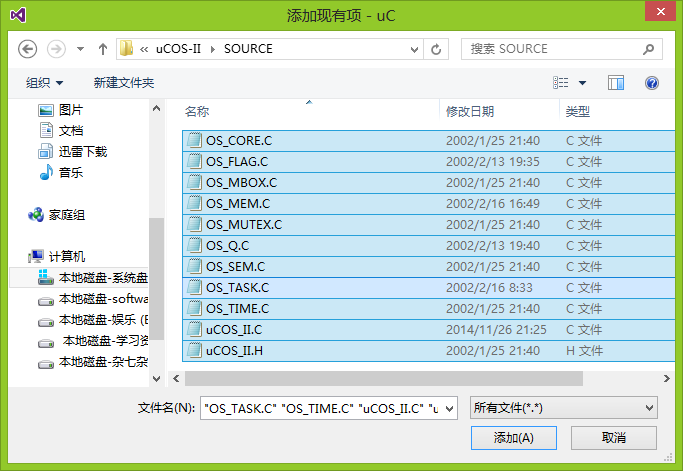Open 本地磁盘-系统盘 drive
Viewport: 683px width, 471px height.
(x=92, y=278)
